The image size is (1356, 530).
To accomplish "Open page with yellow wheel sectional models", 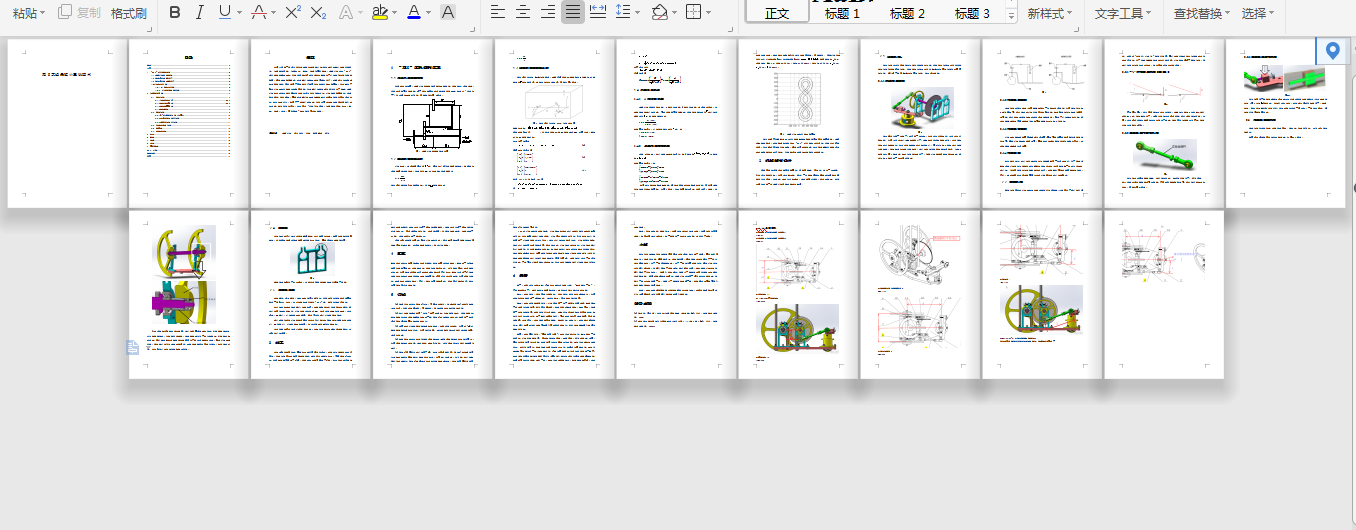I will tap(189, 294).
